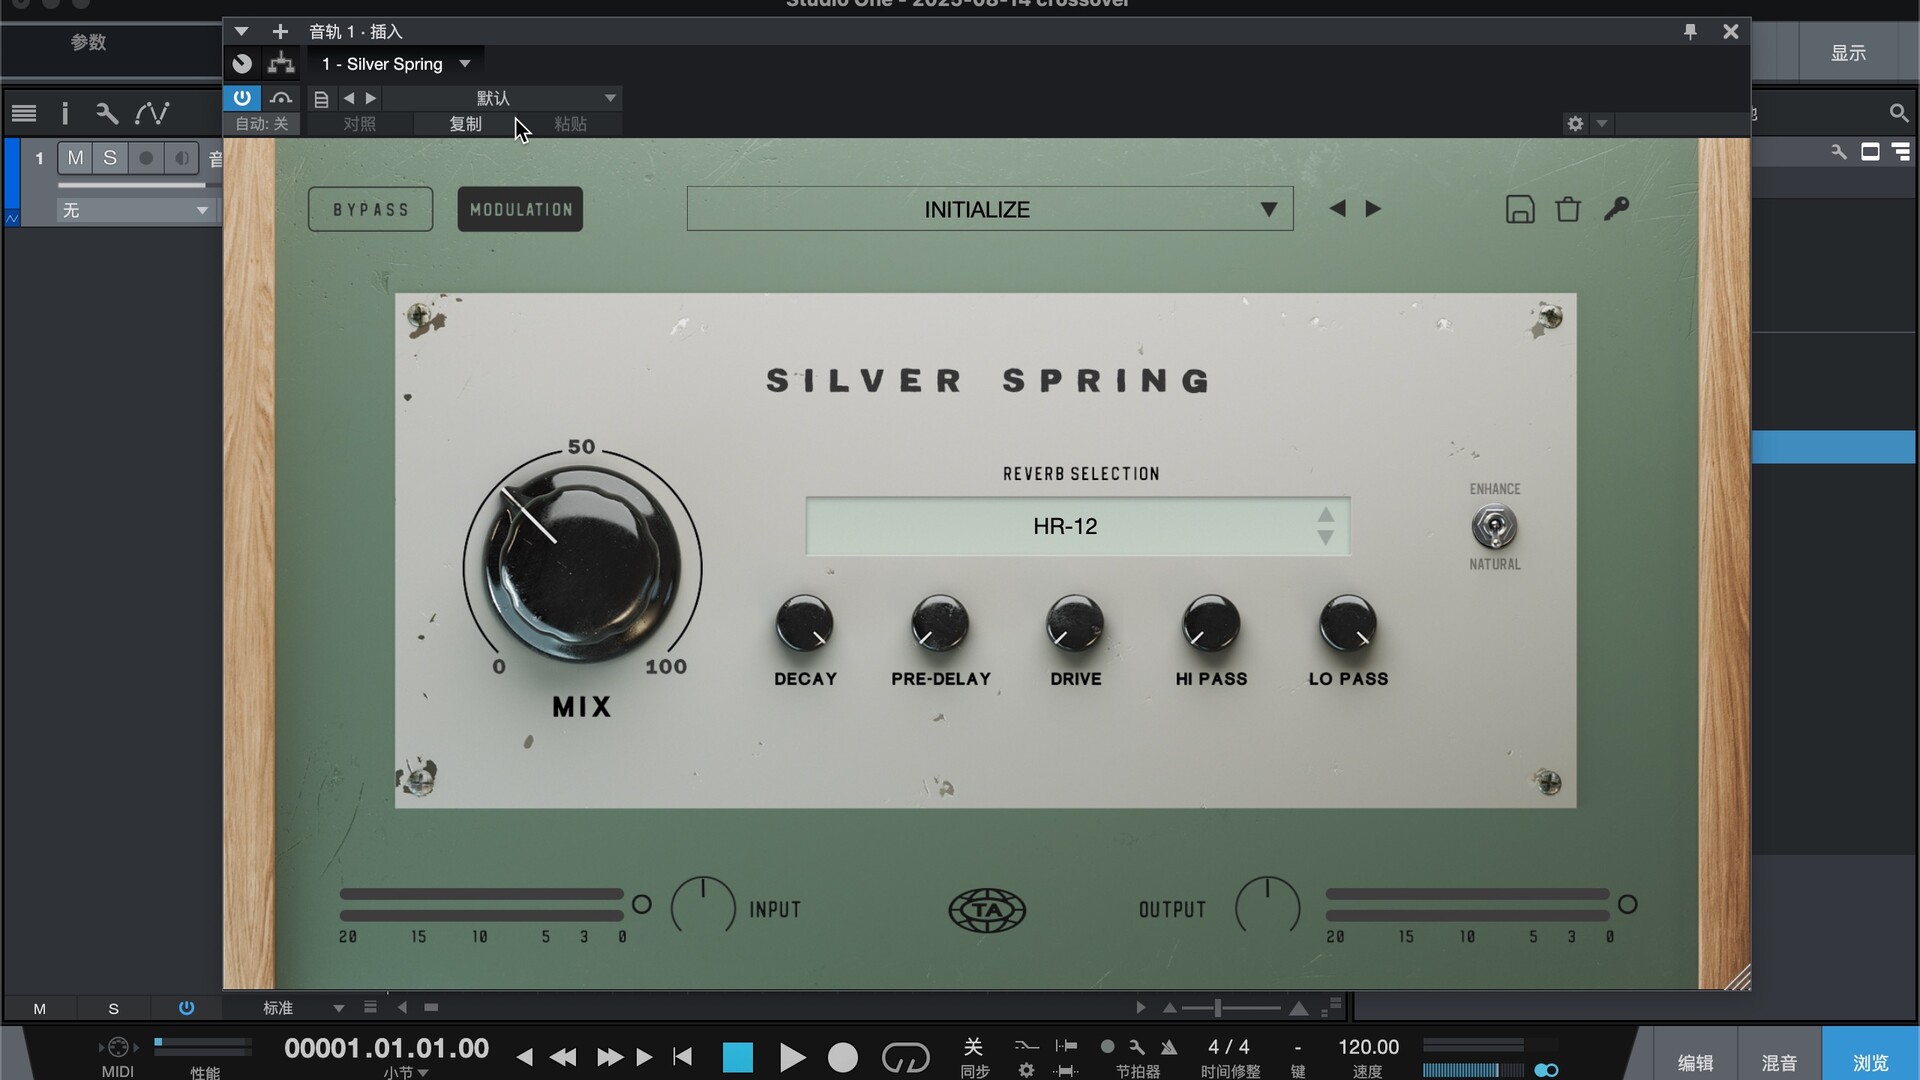Go to previous host preset arrow
This screenshot has height=1080, width=1920.
click(x=349, y=98)
